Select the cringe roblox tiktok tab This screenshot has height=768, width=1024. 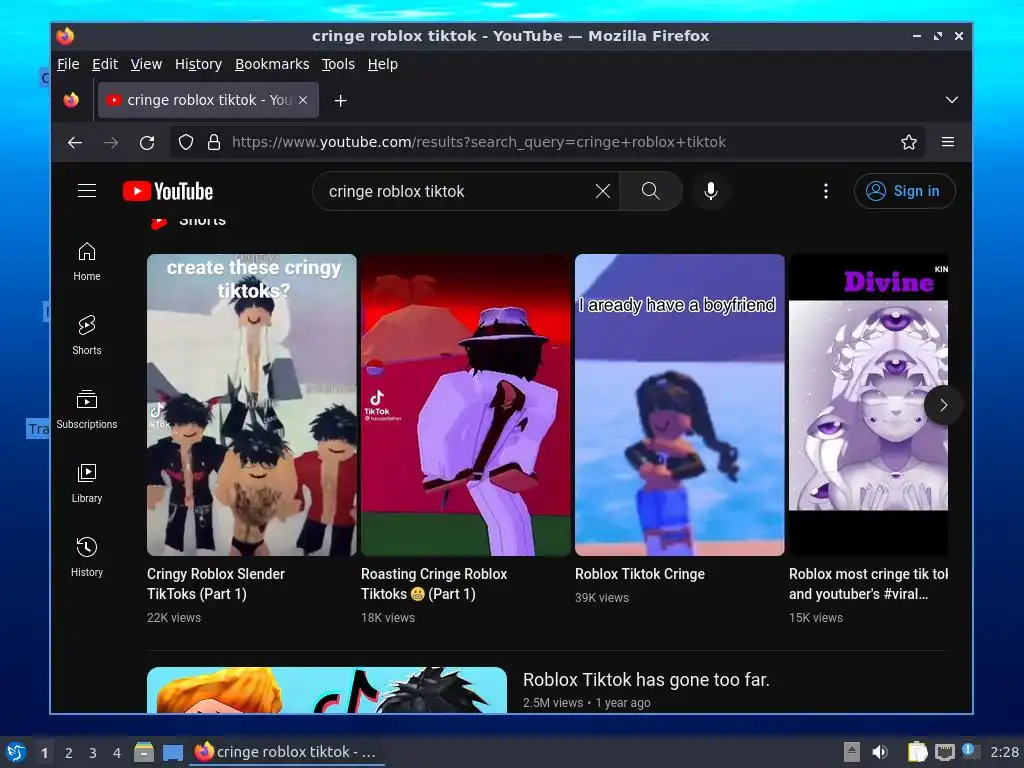coord(208,100)
